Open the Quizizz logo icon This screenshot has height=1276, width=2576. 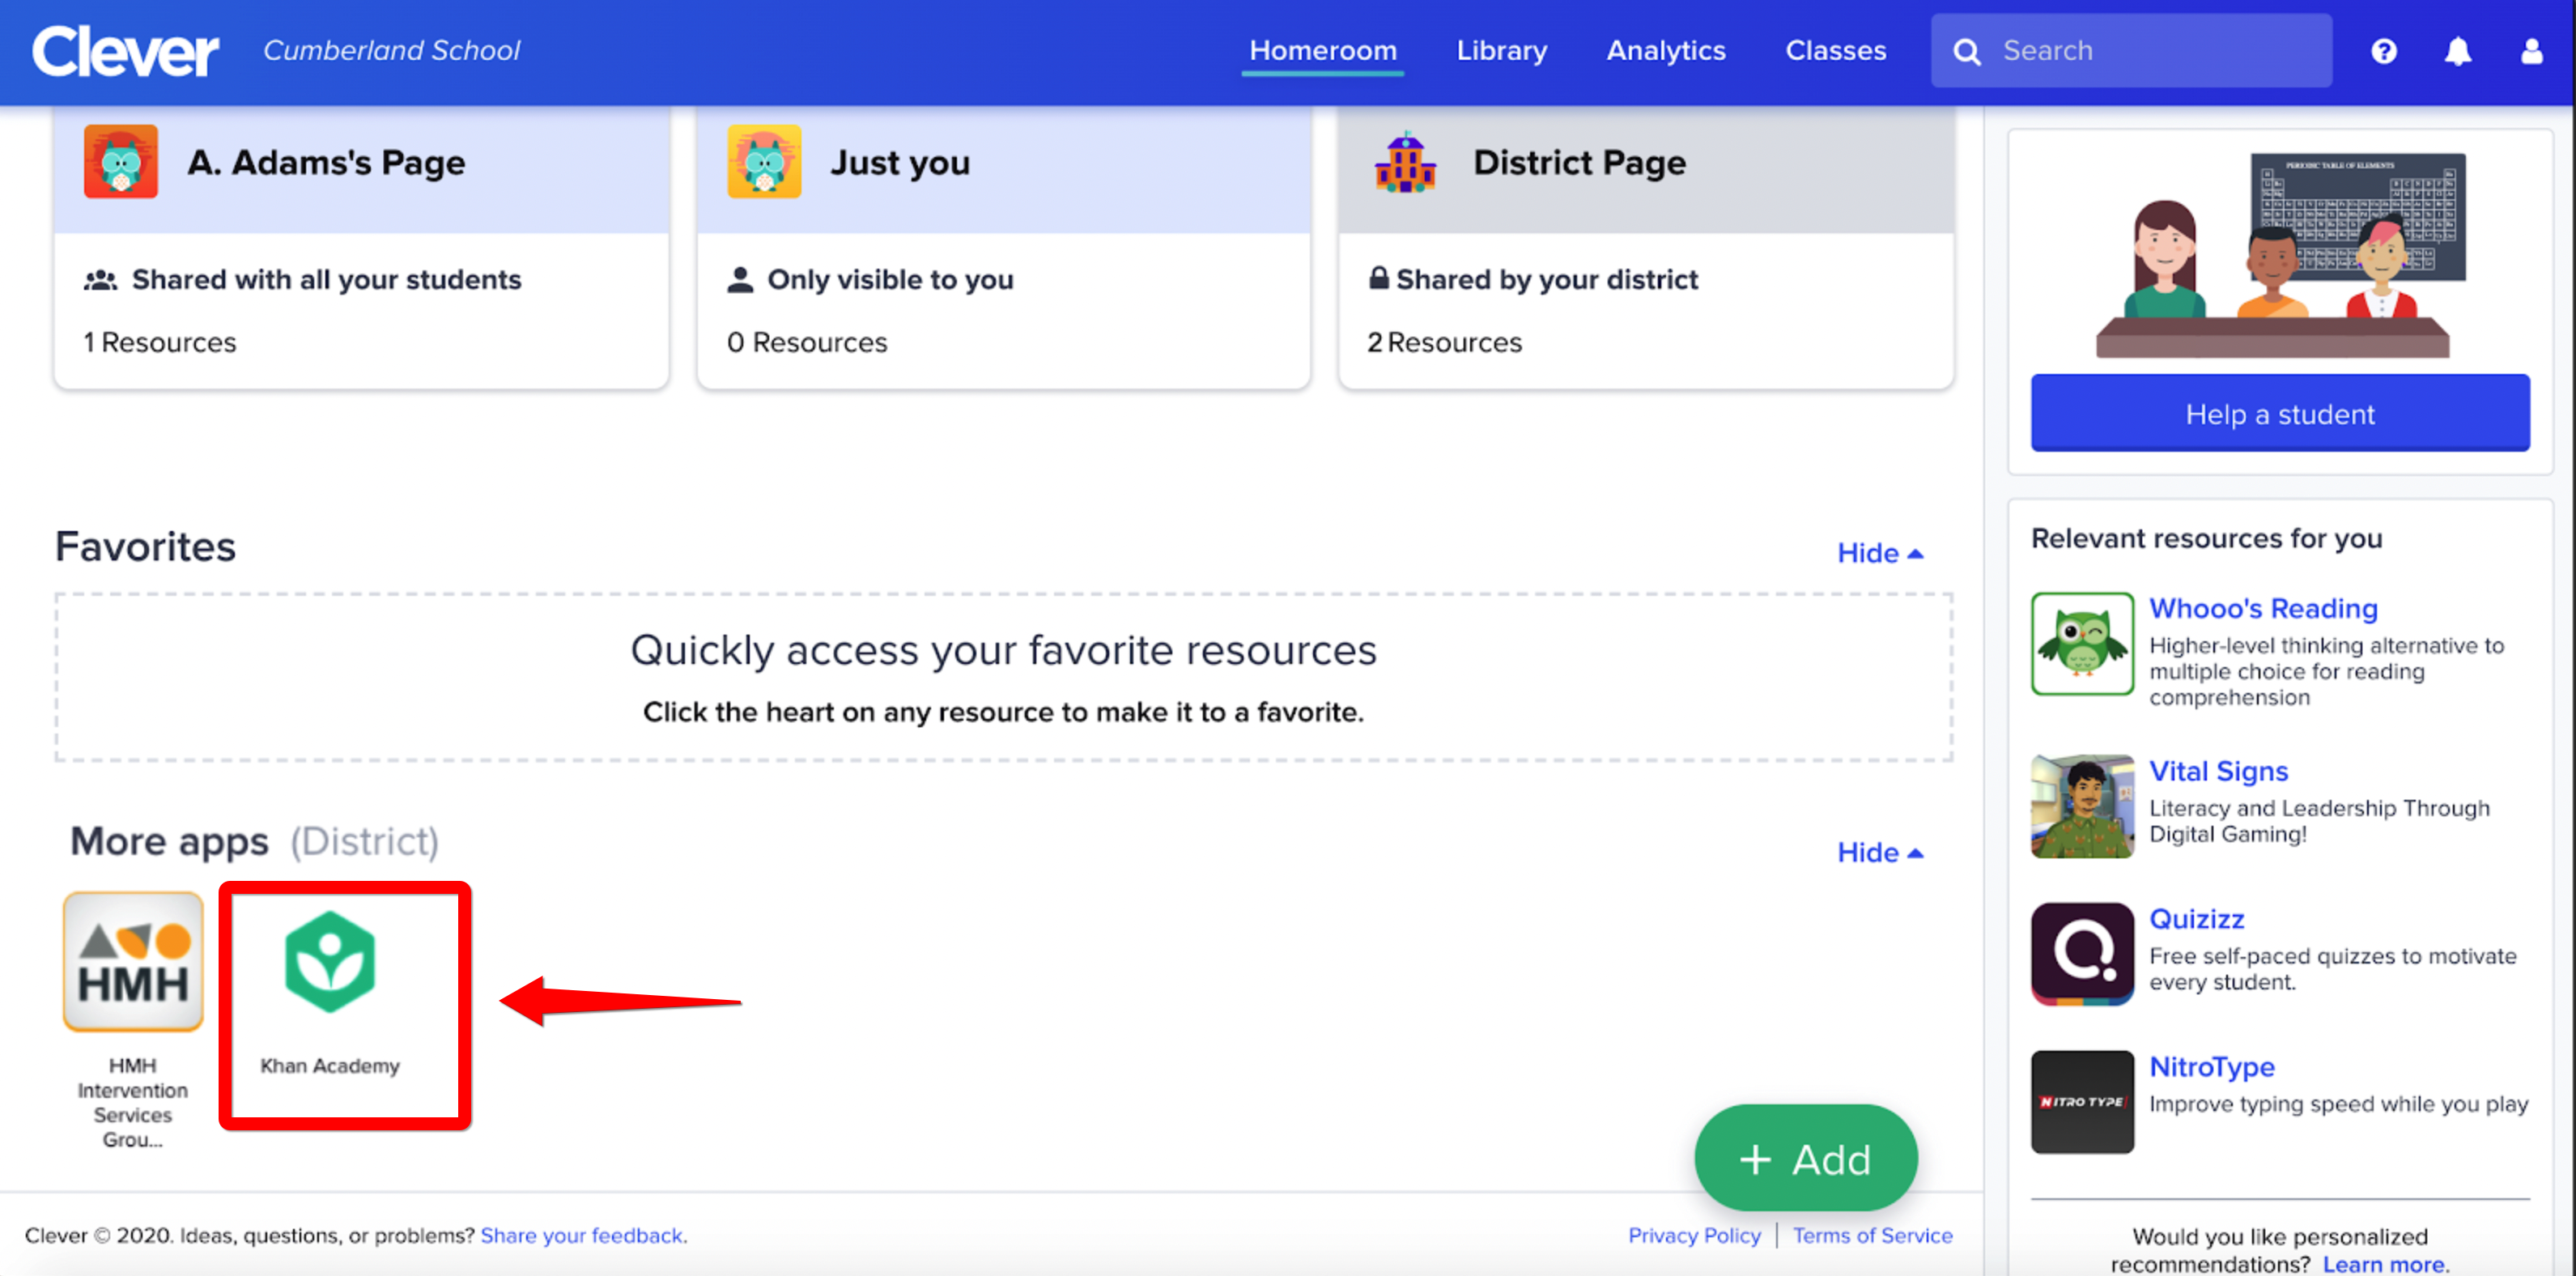click(x=2082, y=954)
